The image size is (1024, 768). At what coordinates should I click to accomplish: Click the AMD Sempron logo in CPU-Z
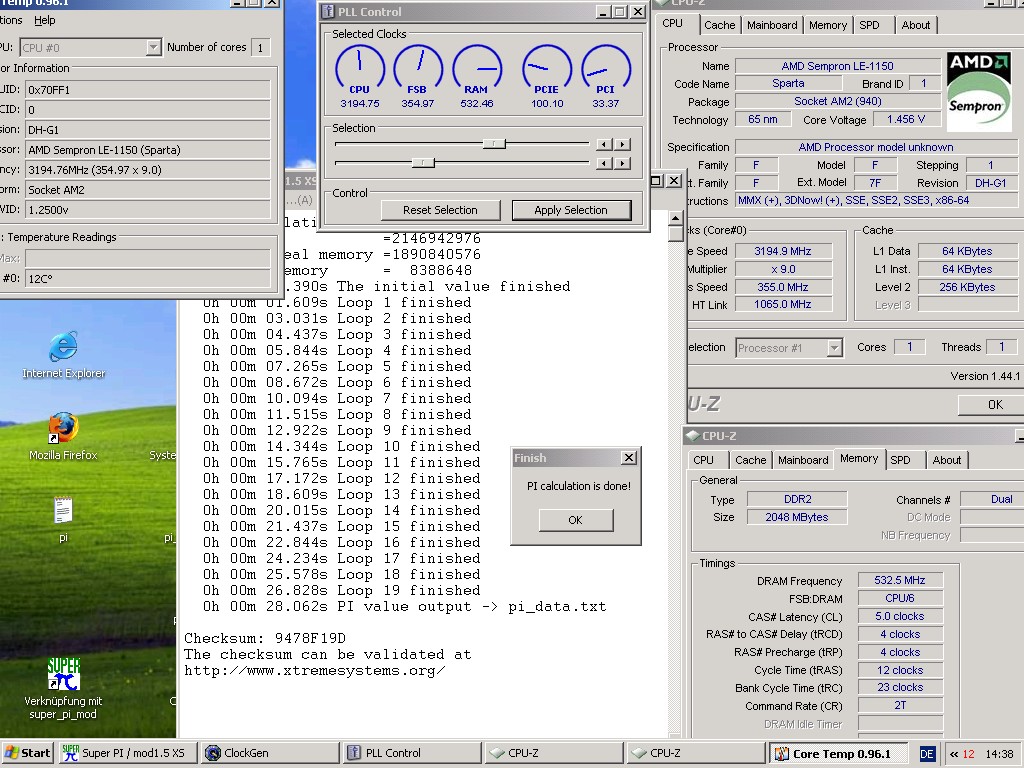[979, 91]
